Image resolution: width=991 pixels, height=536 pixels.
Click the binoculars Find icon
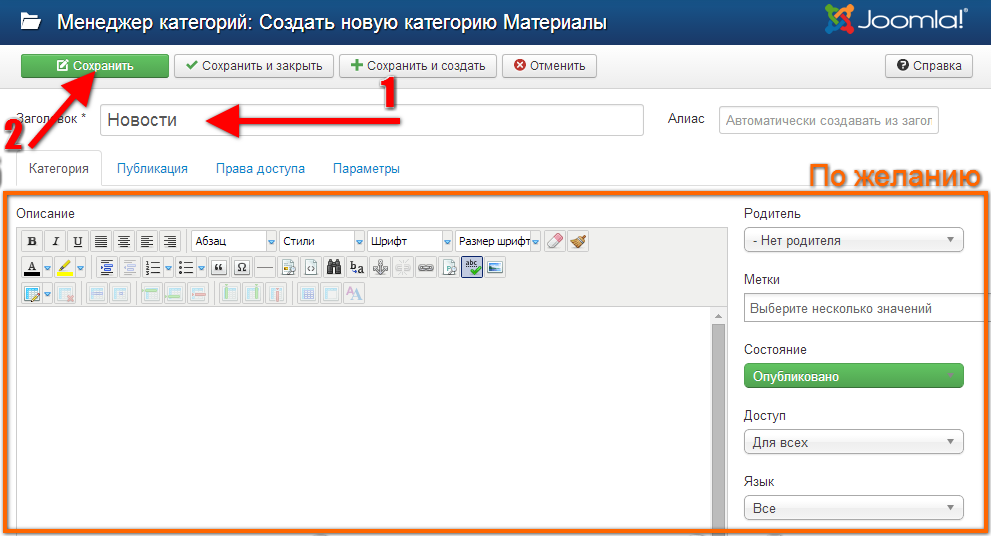334,267
